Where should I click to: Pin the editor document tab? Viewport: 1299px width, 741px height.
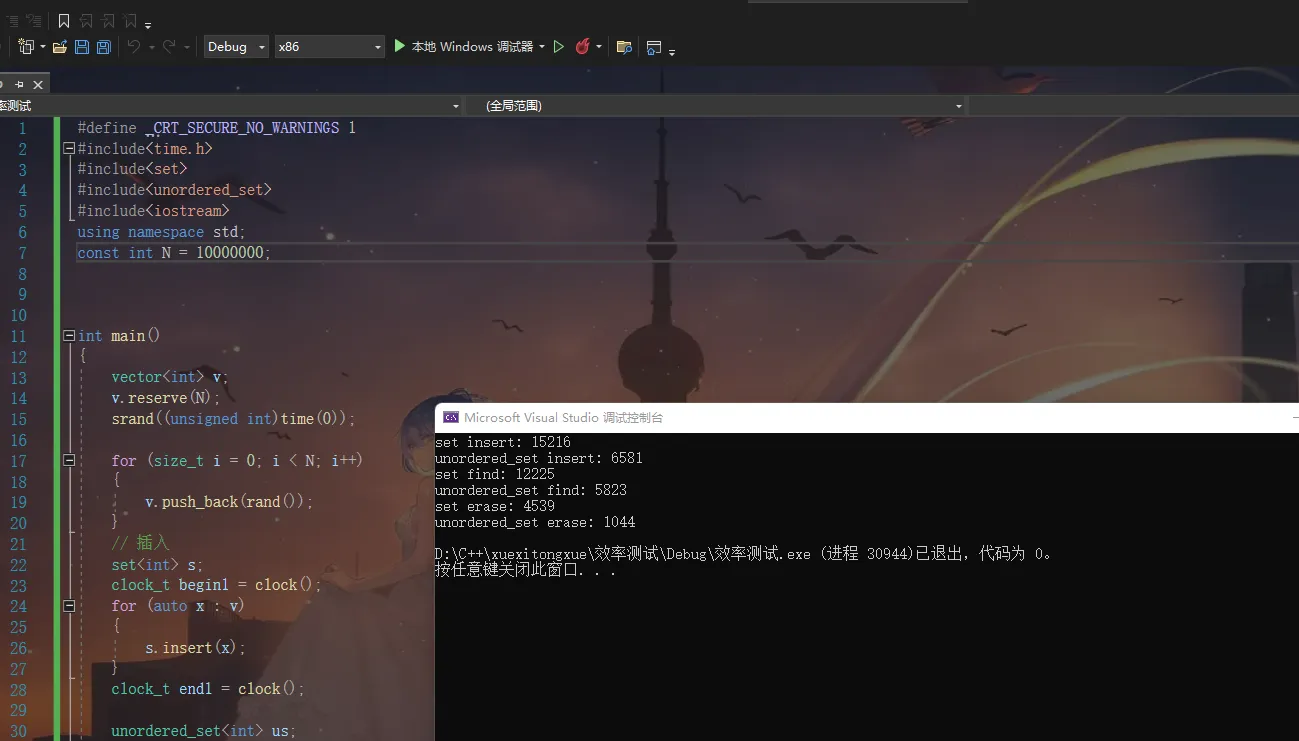coord(19,85)
